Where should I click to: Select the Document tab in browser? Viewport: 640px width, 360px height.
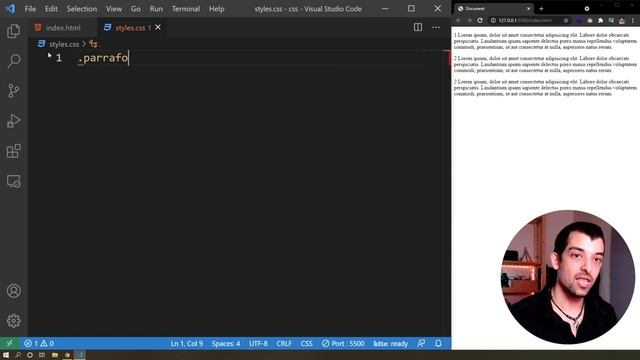(x=494, y=9)
